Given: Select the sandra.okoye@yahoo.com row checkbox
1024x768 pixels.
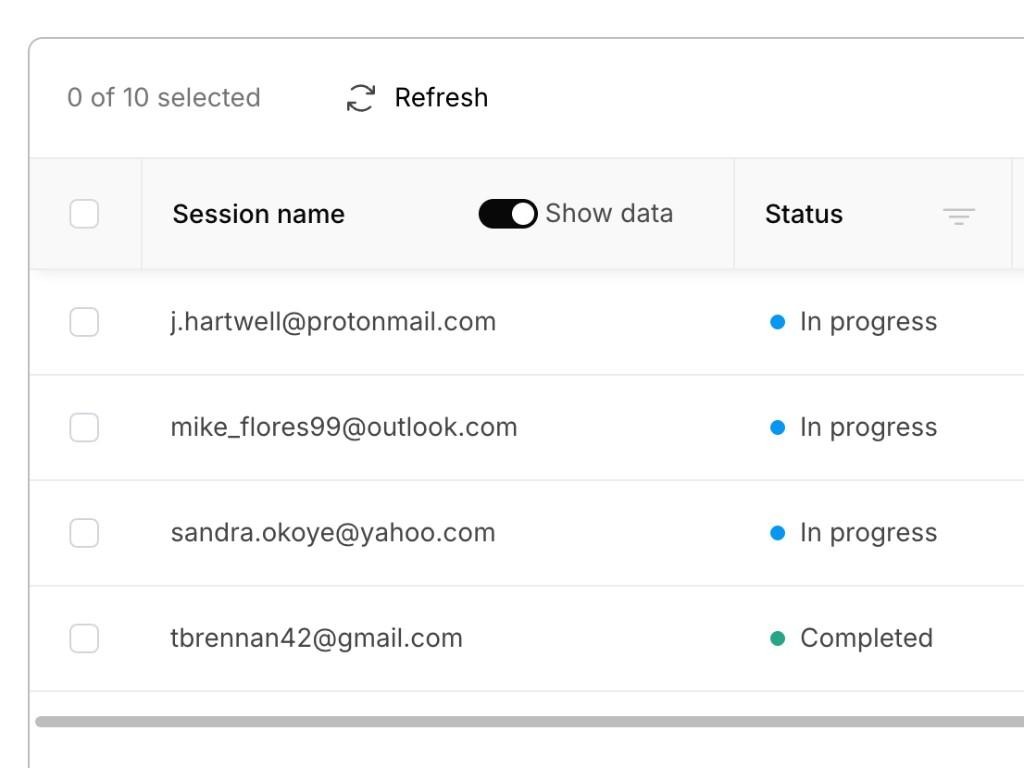Looking at the screenshot, I should tap(84, 533).
